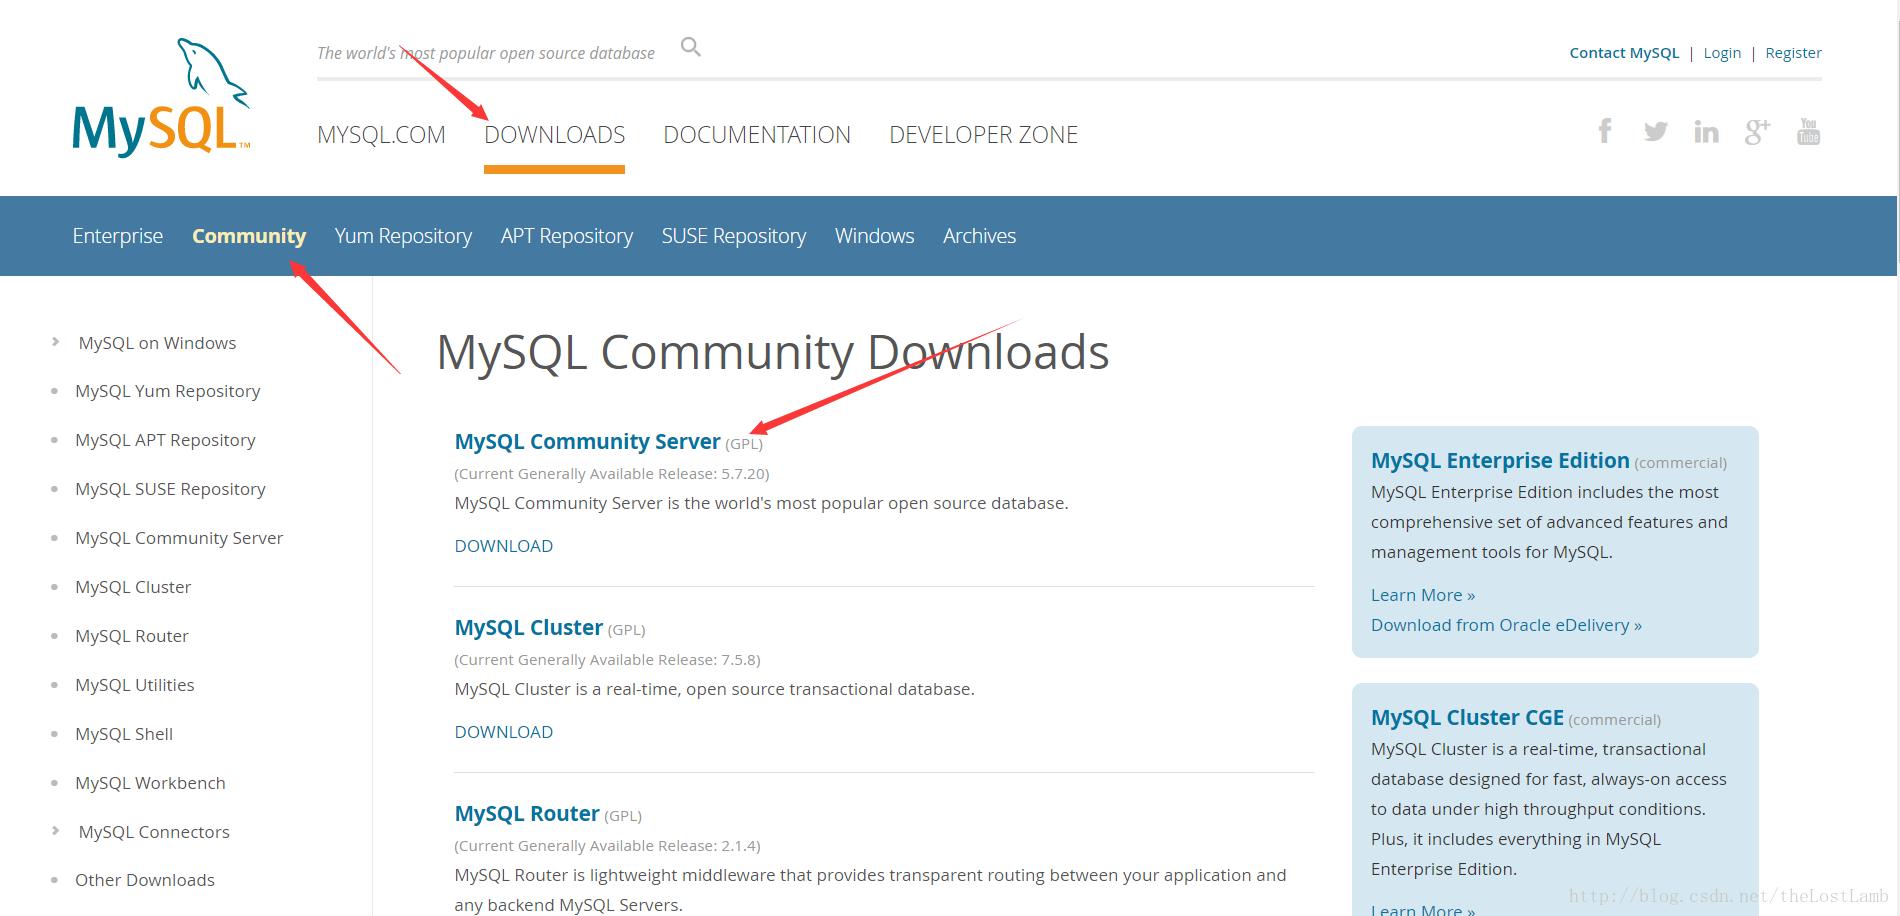Open the DOCUMENTATION menu
The image size is (1900, 916).
[x=757, y=134]
